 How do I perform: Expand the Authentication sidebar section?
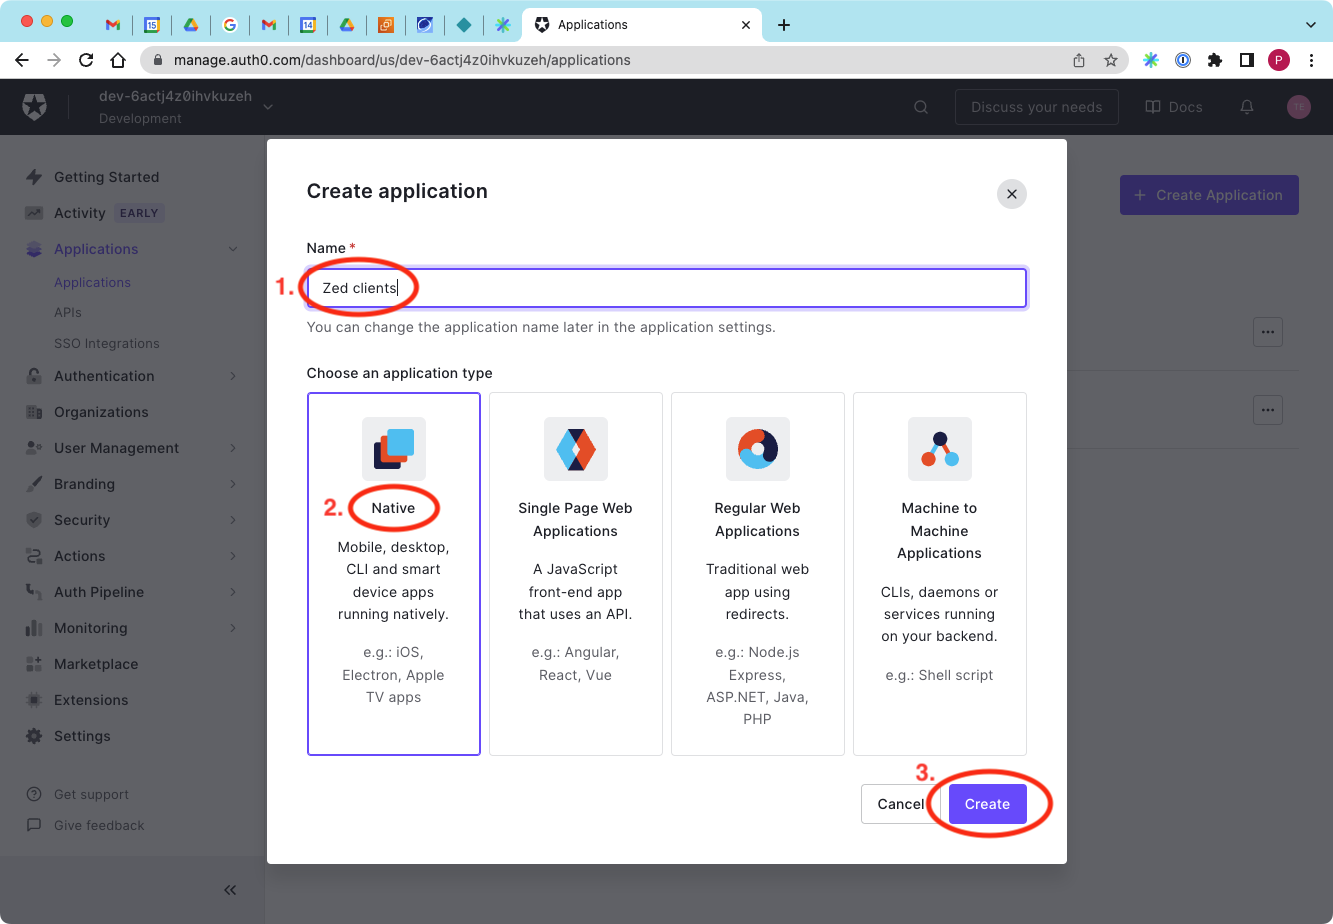pyautogui.click(x=233, y=376)
